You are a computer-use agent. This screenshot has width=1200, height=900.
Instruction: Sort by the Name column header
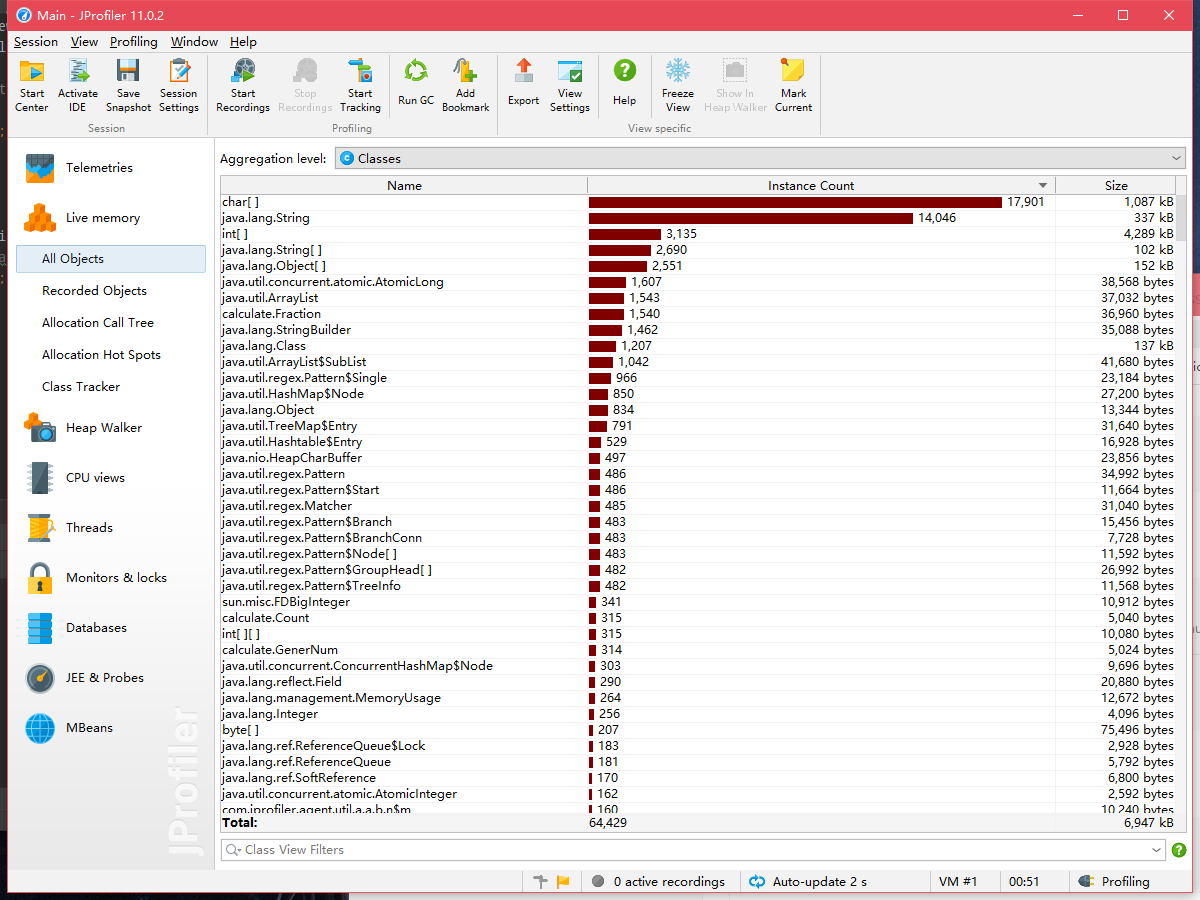tap(404, 185)
